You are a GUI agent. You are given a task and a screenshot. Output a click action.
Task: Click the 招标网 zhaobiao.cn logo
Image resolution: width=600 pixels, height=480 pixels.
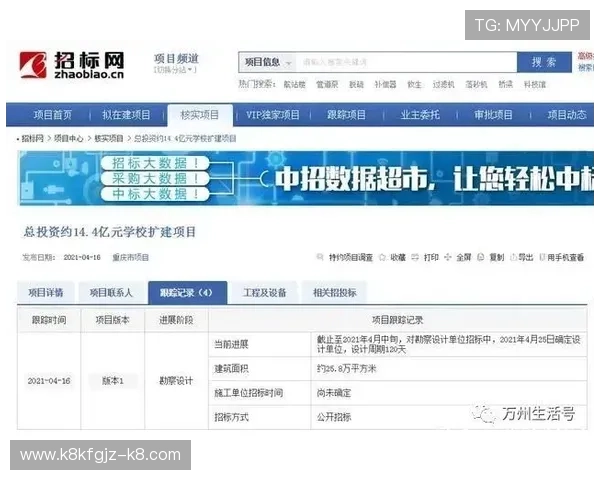pyautogui.click(x=72, y=65)
